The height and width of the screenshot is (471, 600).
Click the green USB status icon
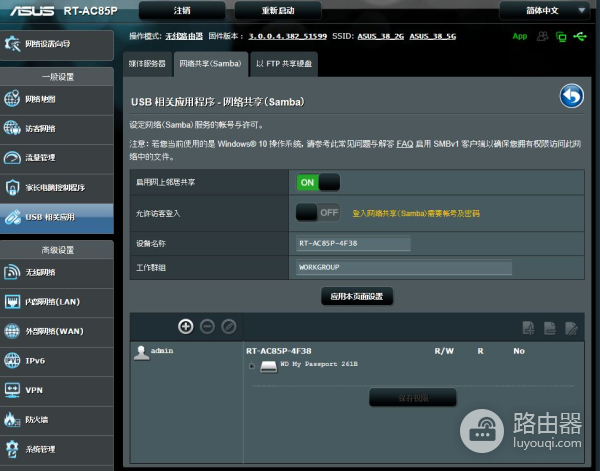580,36
